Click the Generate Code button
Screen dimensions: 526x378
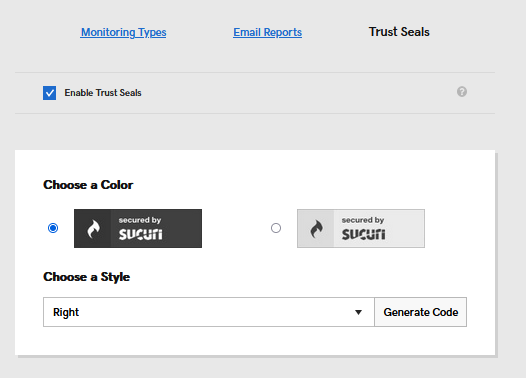(421, 312)
